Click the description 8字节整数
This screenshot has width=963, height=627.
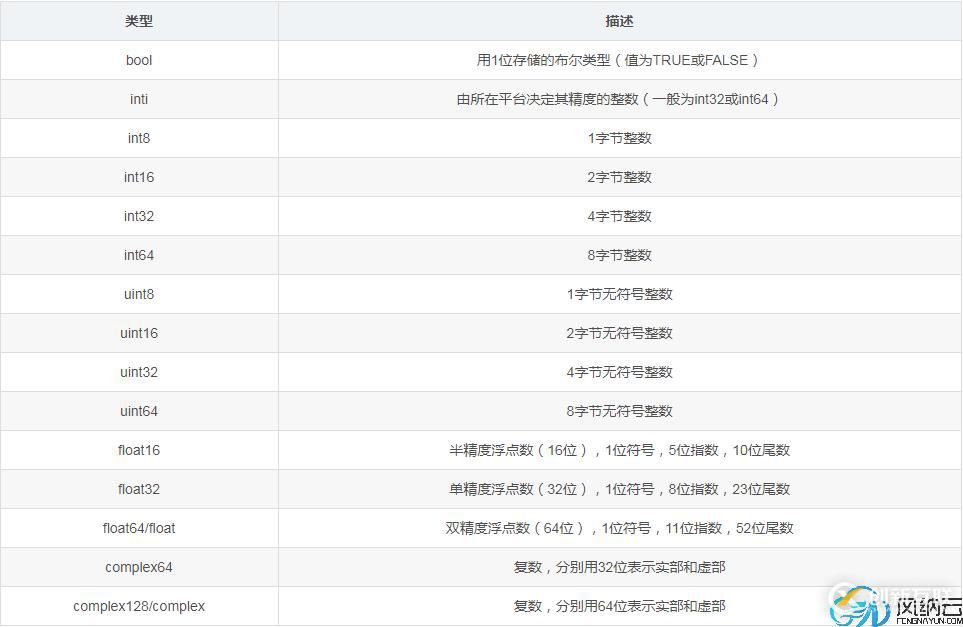point(619,255)
